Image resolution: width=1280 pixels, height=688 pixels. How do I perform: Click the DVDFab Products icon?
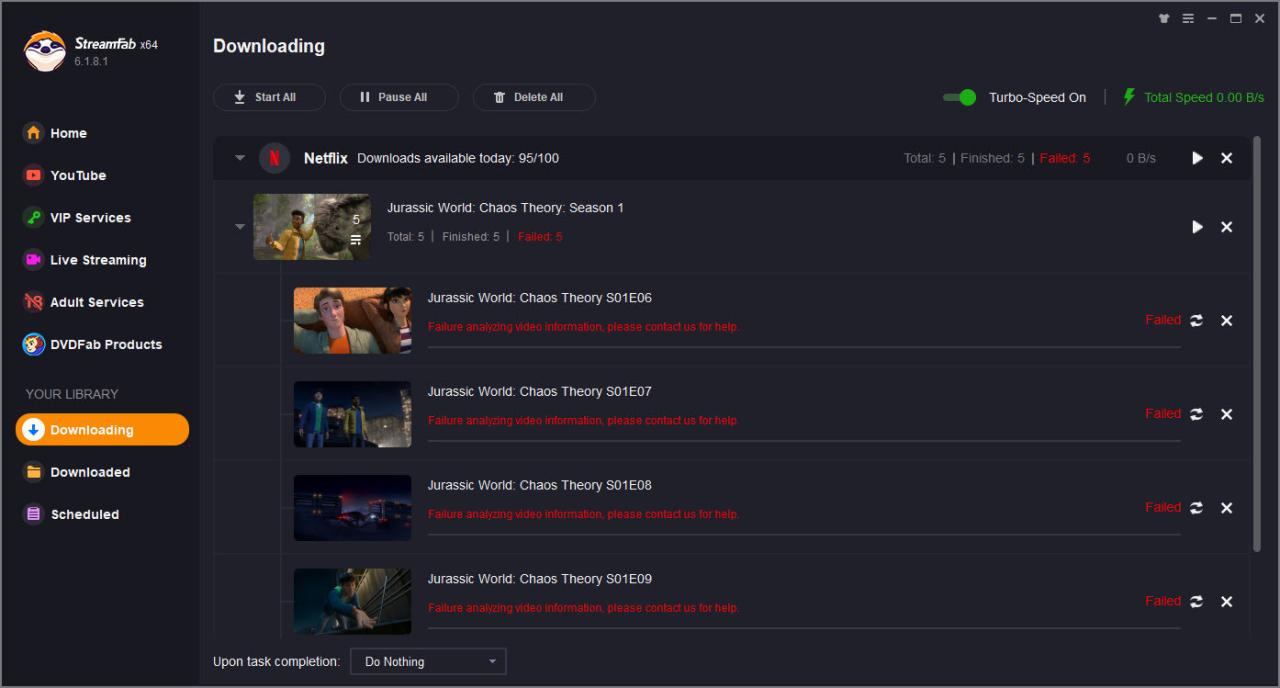34,344
